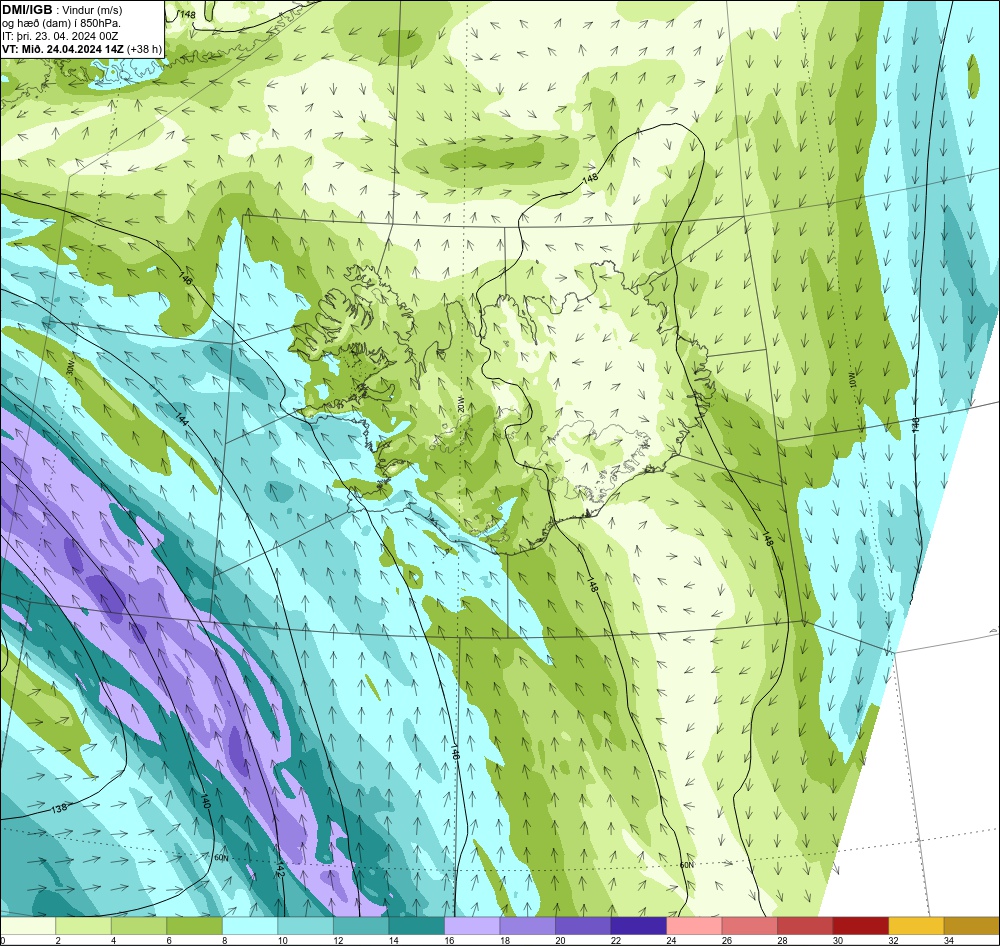Select the '10W' longitude label
Image resolution: width=1000 pixels, height=946 pixels.
(x=852, y=381)
